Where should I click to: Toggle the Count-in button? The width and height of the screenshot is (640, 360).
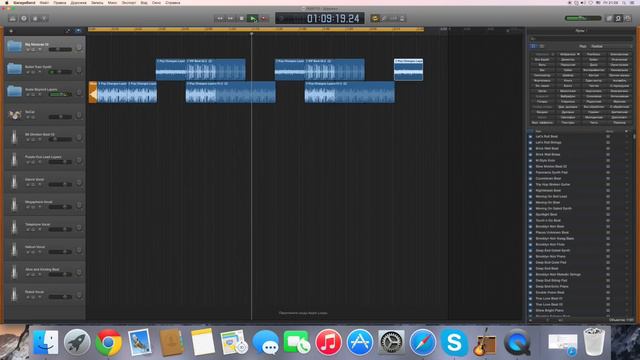(393, 18)
